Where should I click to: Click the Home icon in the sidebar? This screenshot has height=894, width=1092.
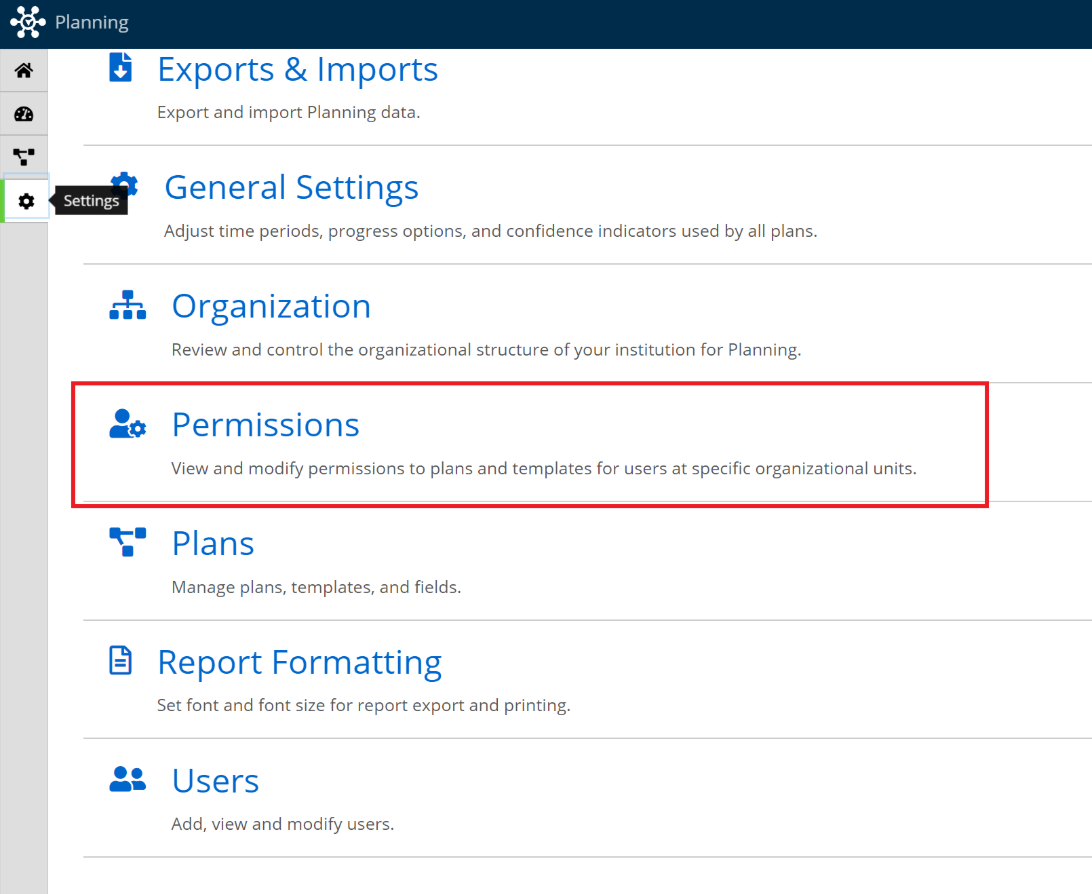coord(24,70)
